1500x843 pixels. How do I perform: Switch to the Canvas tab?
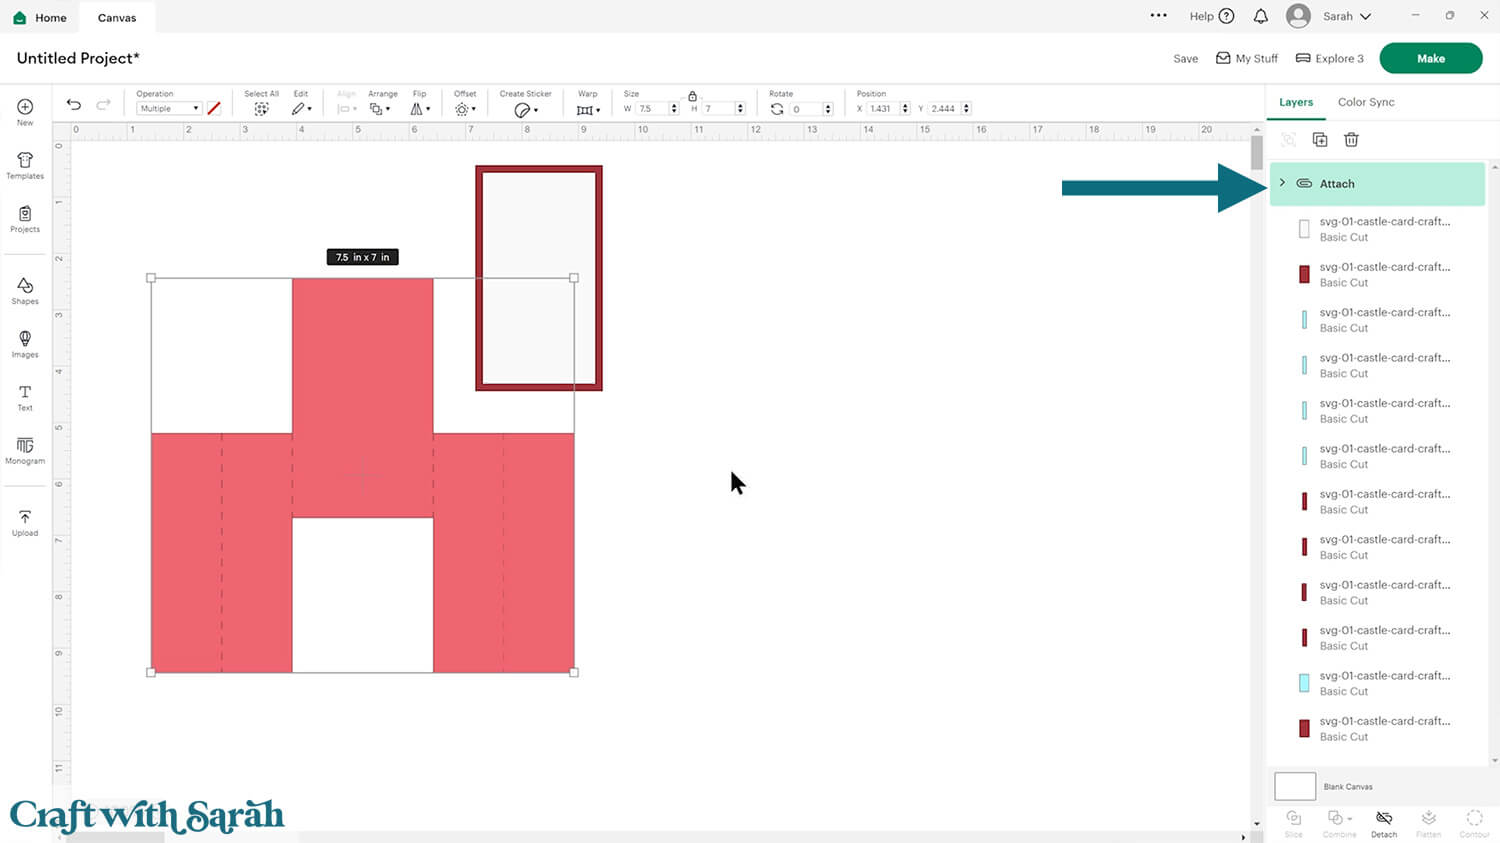coord(117,17)
